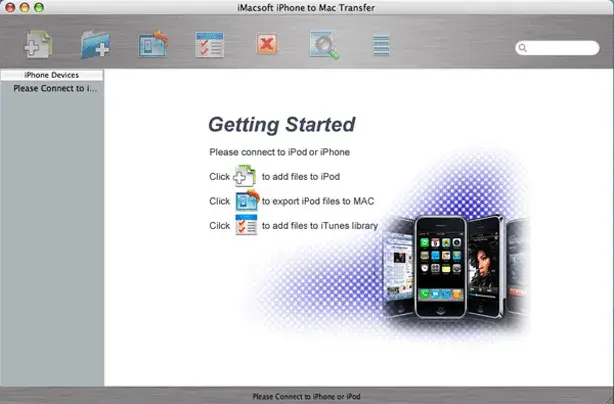Click the export to MAC icon in Getting Started
This screenshot has width=614, height=404.
[247, 200]
